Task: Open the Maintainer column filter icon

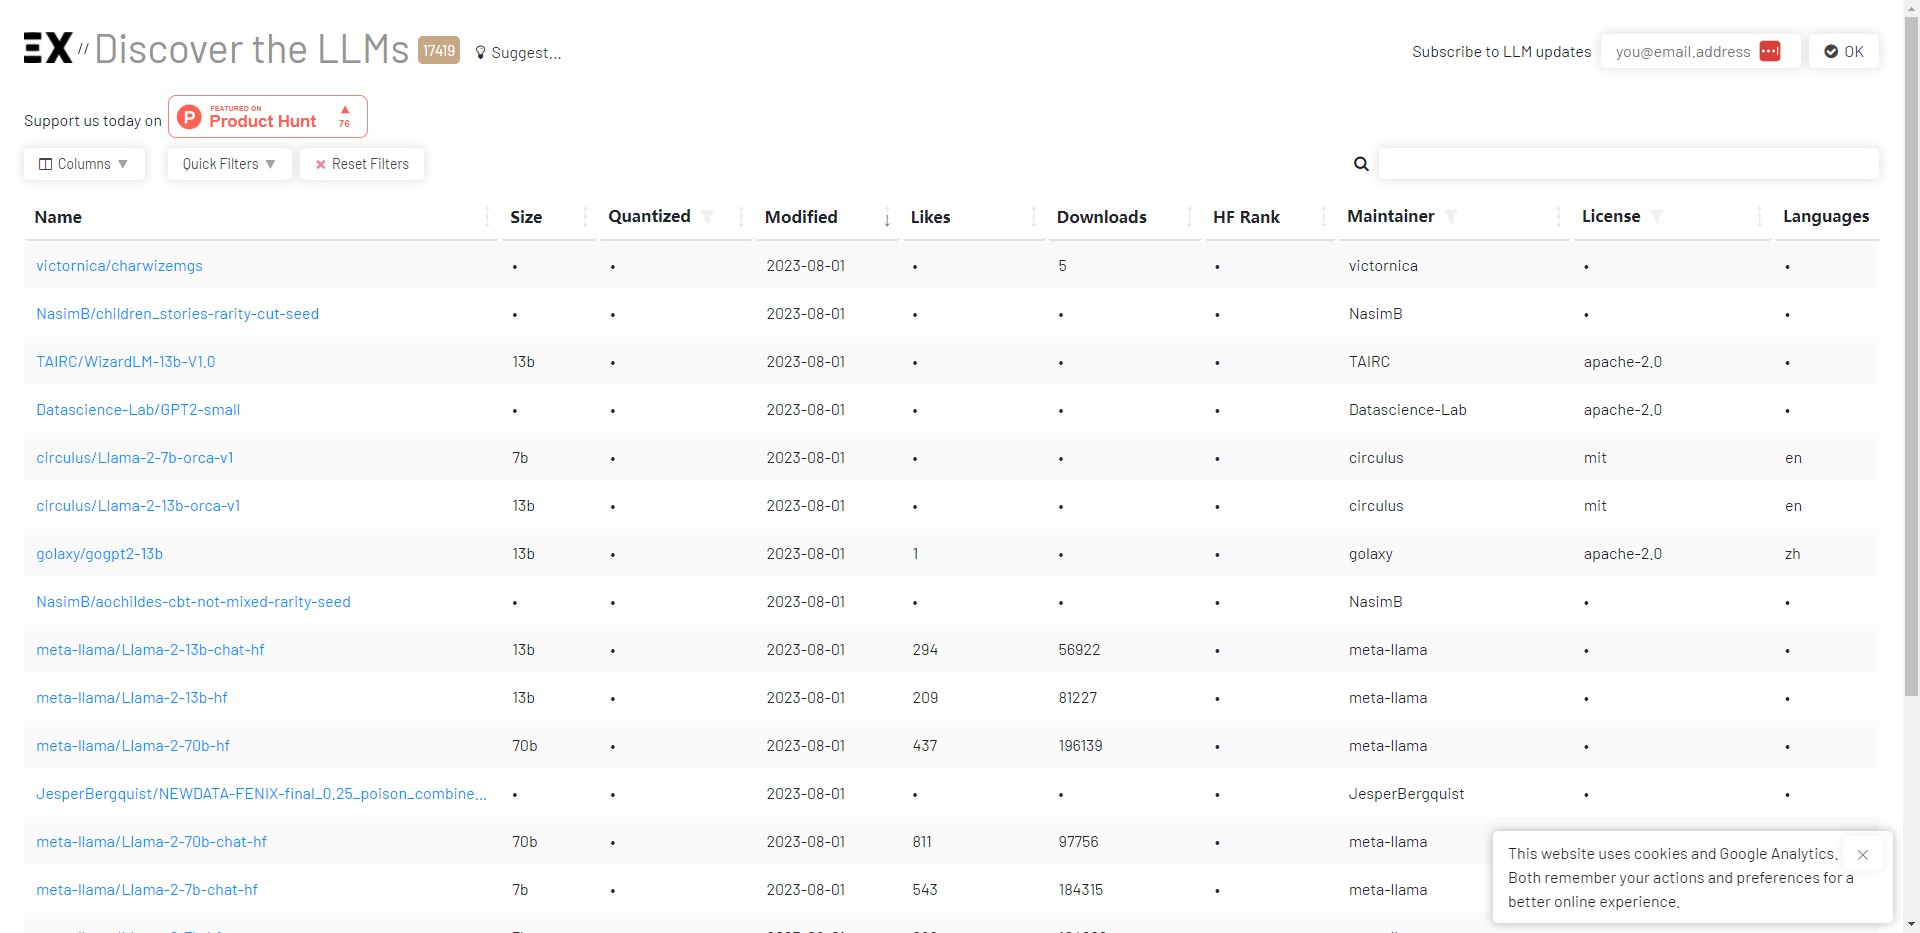Action: 1451,217
